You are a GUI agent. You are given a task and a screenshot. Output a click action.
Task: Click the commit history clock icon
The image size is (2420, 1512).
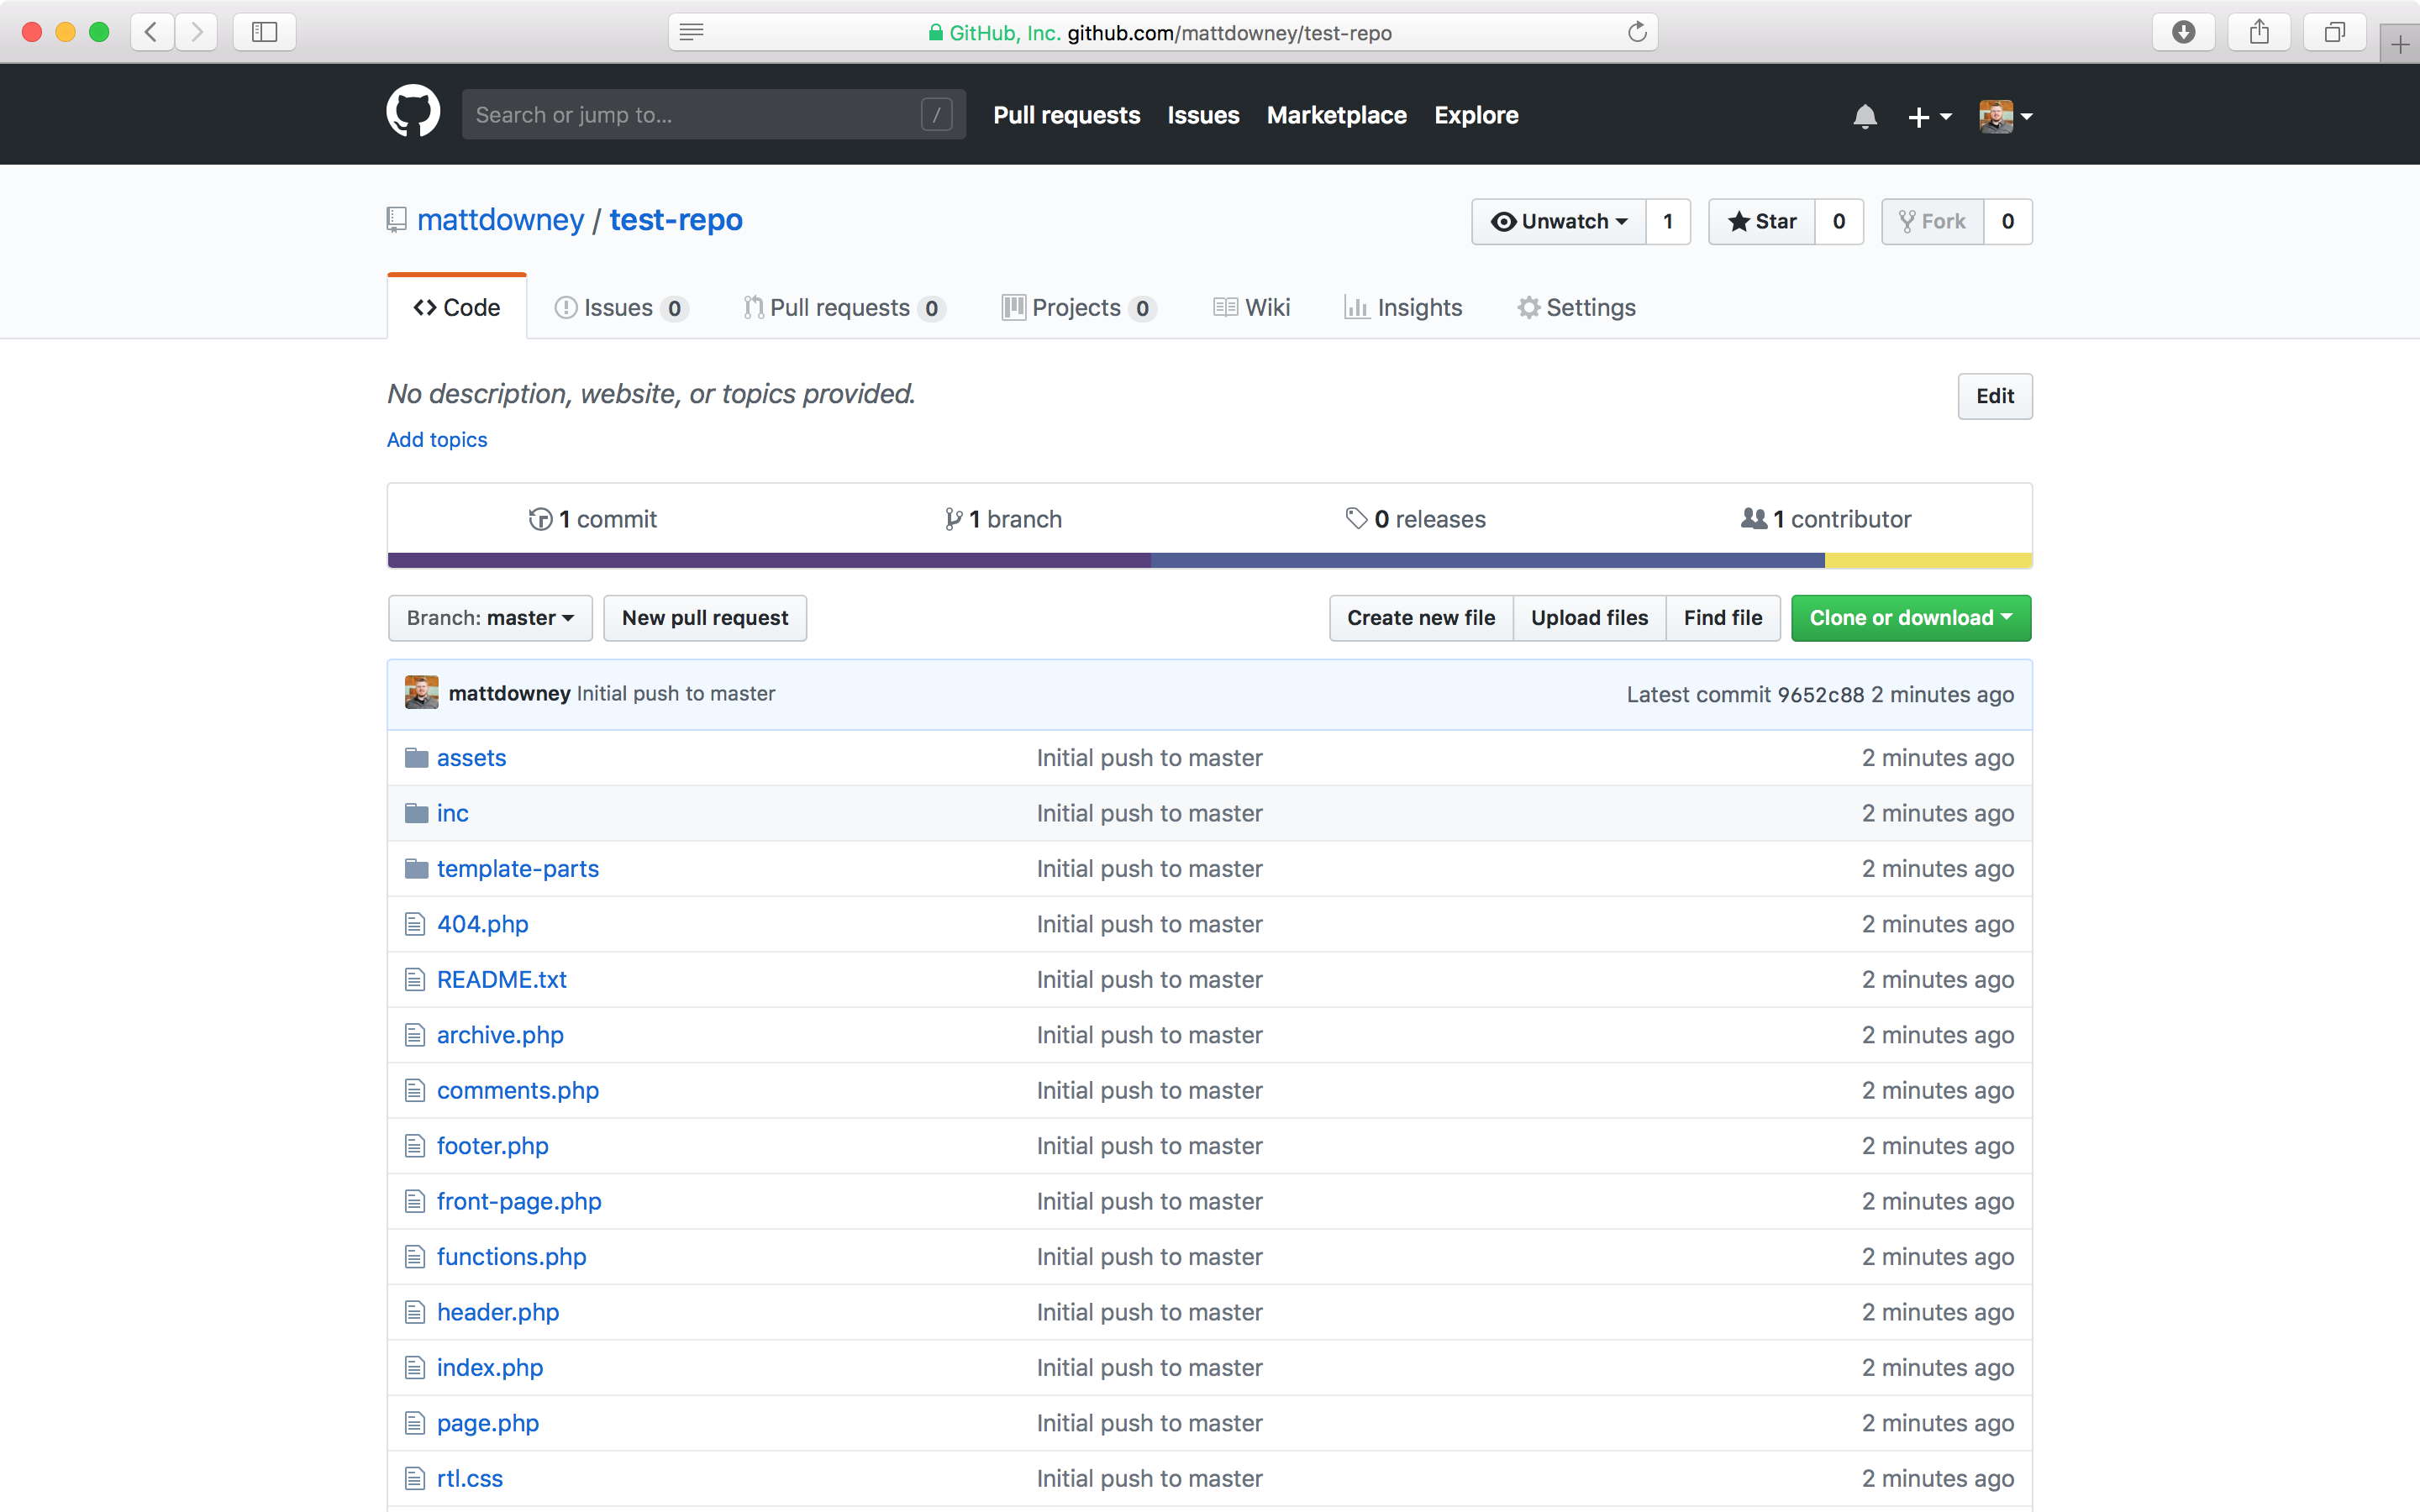point(537,517)
